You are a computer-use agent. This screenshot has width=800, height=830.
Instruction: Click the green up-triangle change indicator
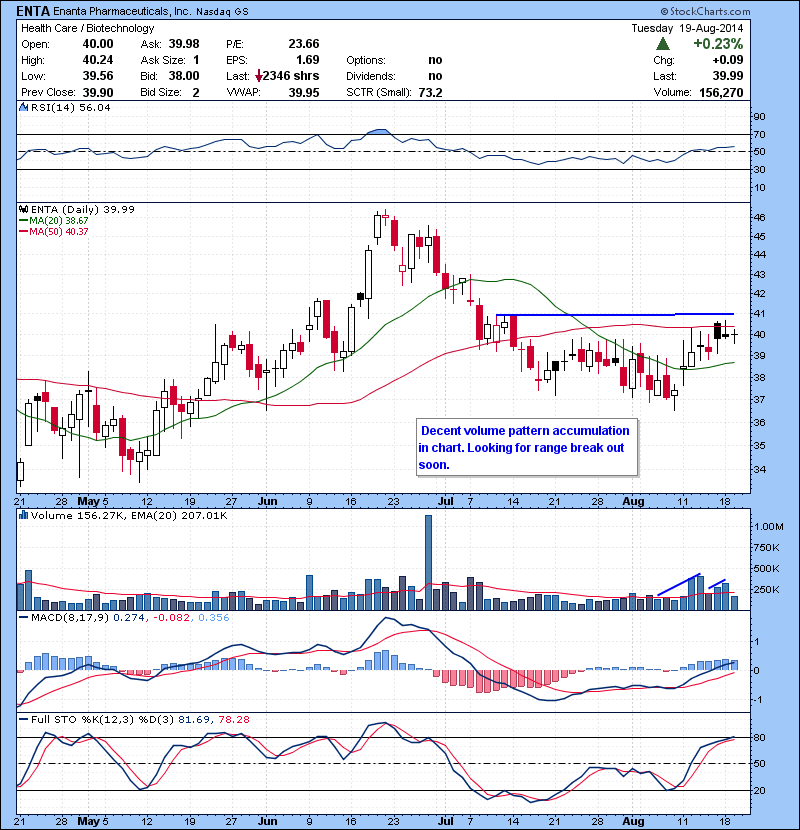[x=662, y=43]
